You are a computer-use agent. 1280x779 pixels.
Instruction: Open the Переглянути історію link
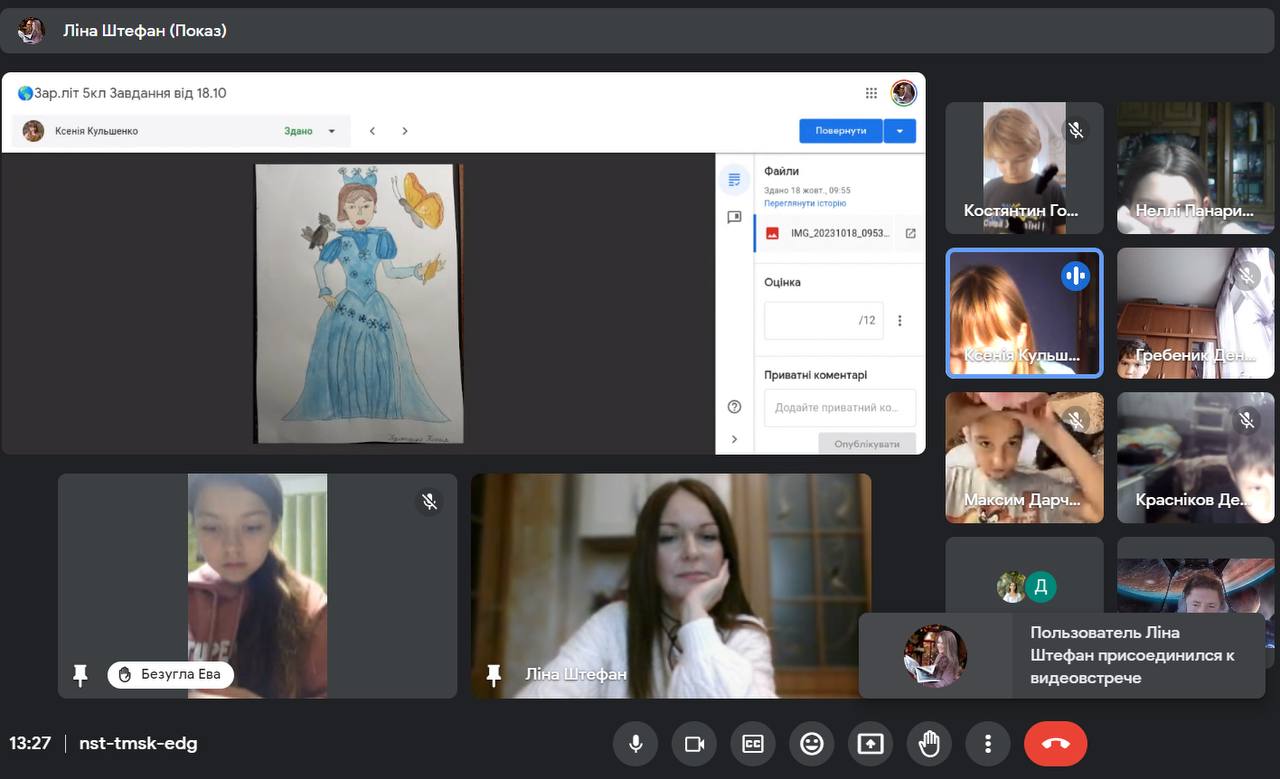click(804, 203)
